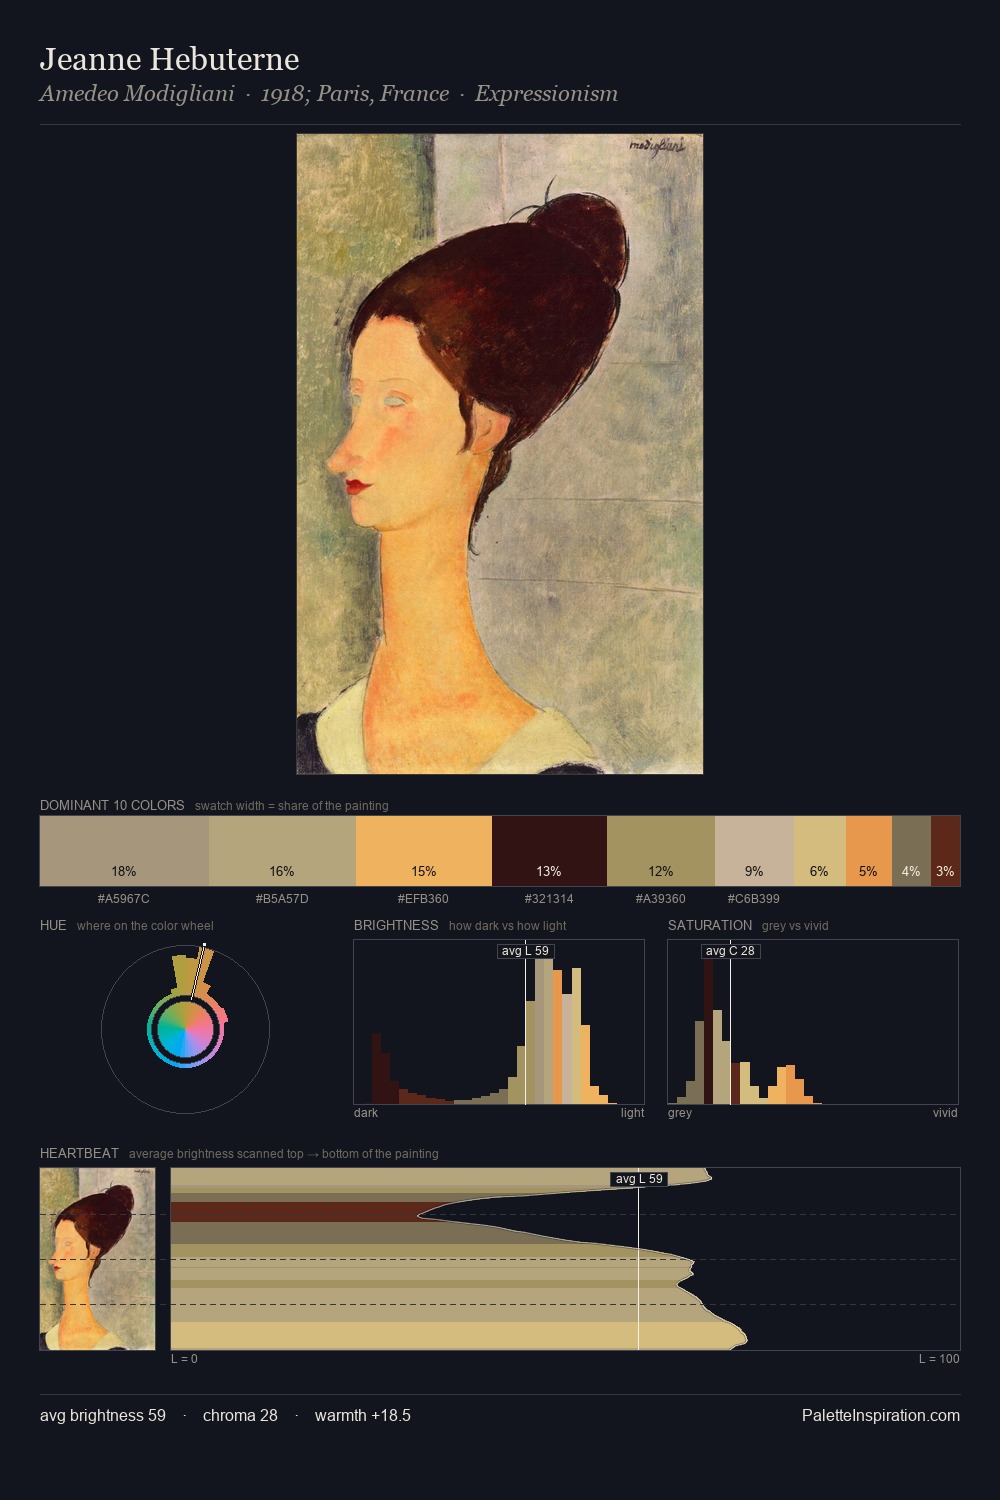Click the small heartbeat painting thumbnail
1000x1500 pixels.
pos(97,1259)
